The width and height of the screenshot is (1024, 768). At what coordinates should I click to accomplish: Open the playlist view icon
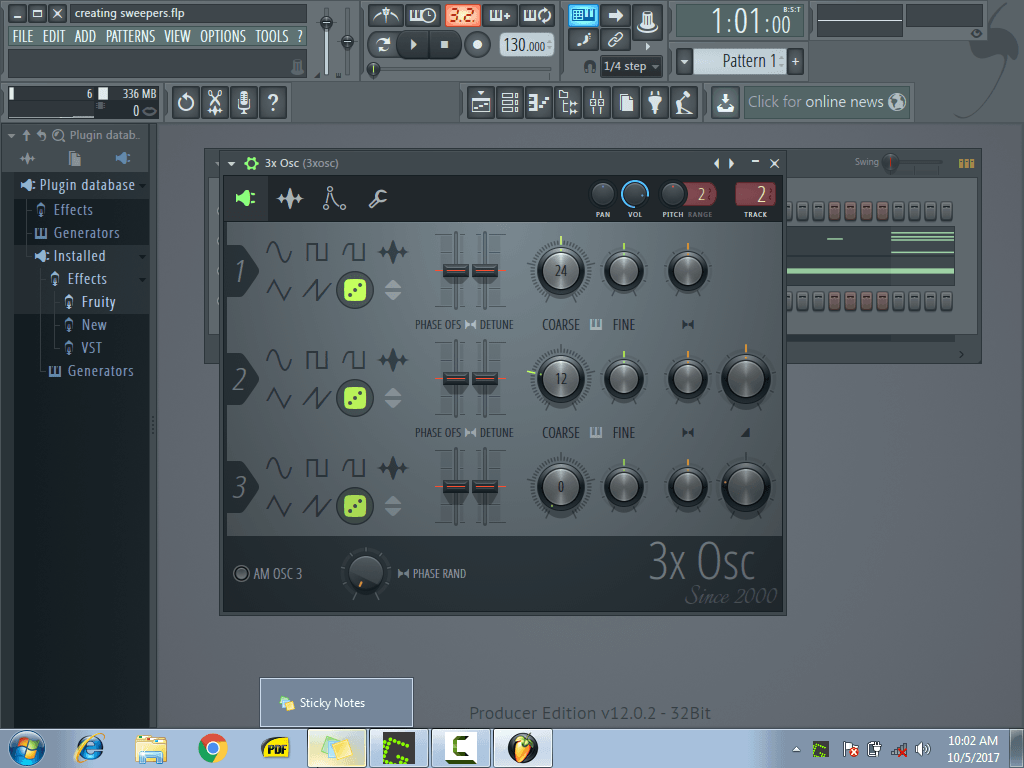point(481,103)
